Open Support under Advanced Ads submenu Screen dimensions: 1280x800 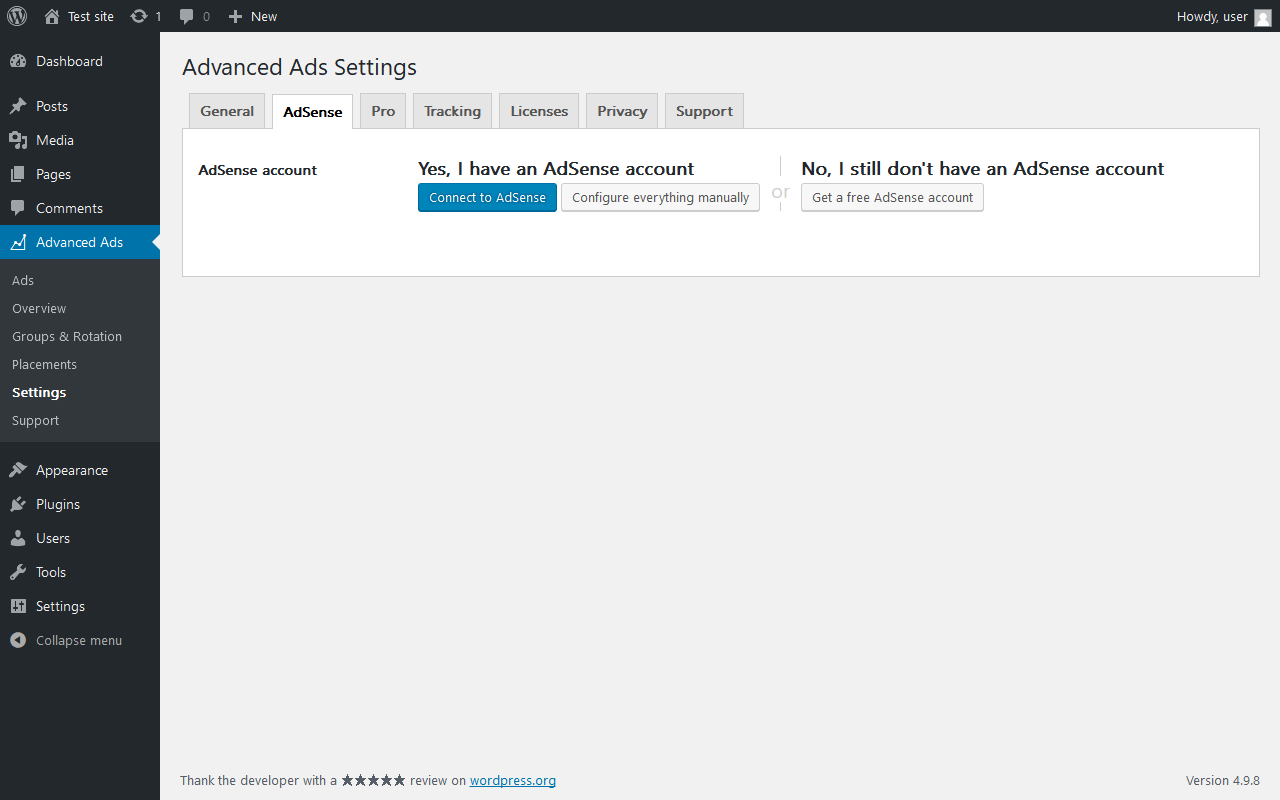point(80,420)
